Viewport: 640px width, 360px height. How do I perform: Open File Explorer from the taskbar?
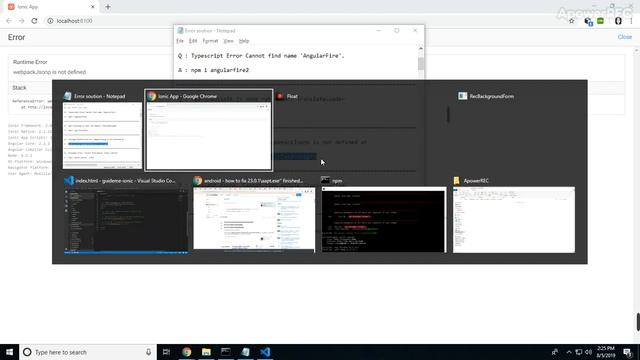(x=206, y=352)
